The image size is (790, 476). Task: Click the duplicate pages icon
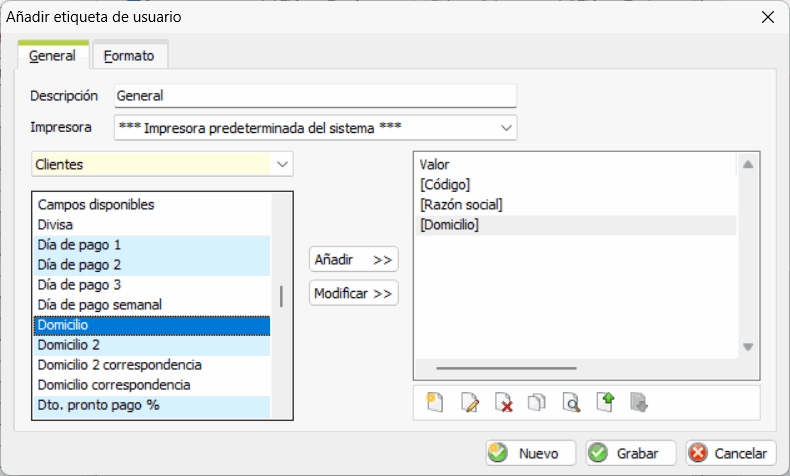tap(537, 402)
